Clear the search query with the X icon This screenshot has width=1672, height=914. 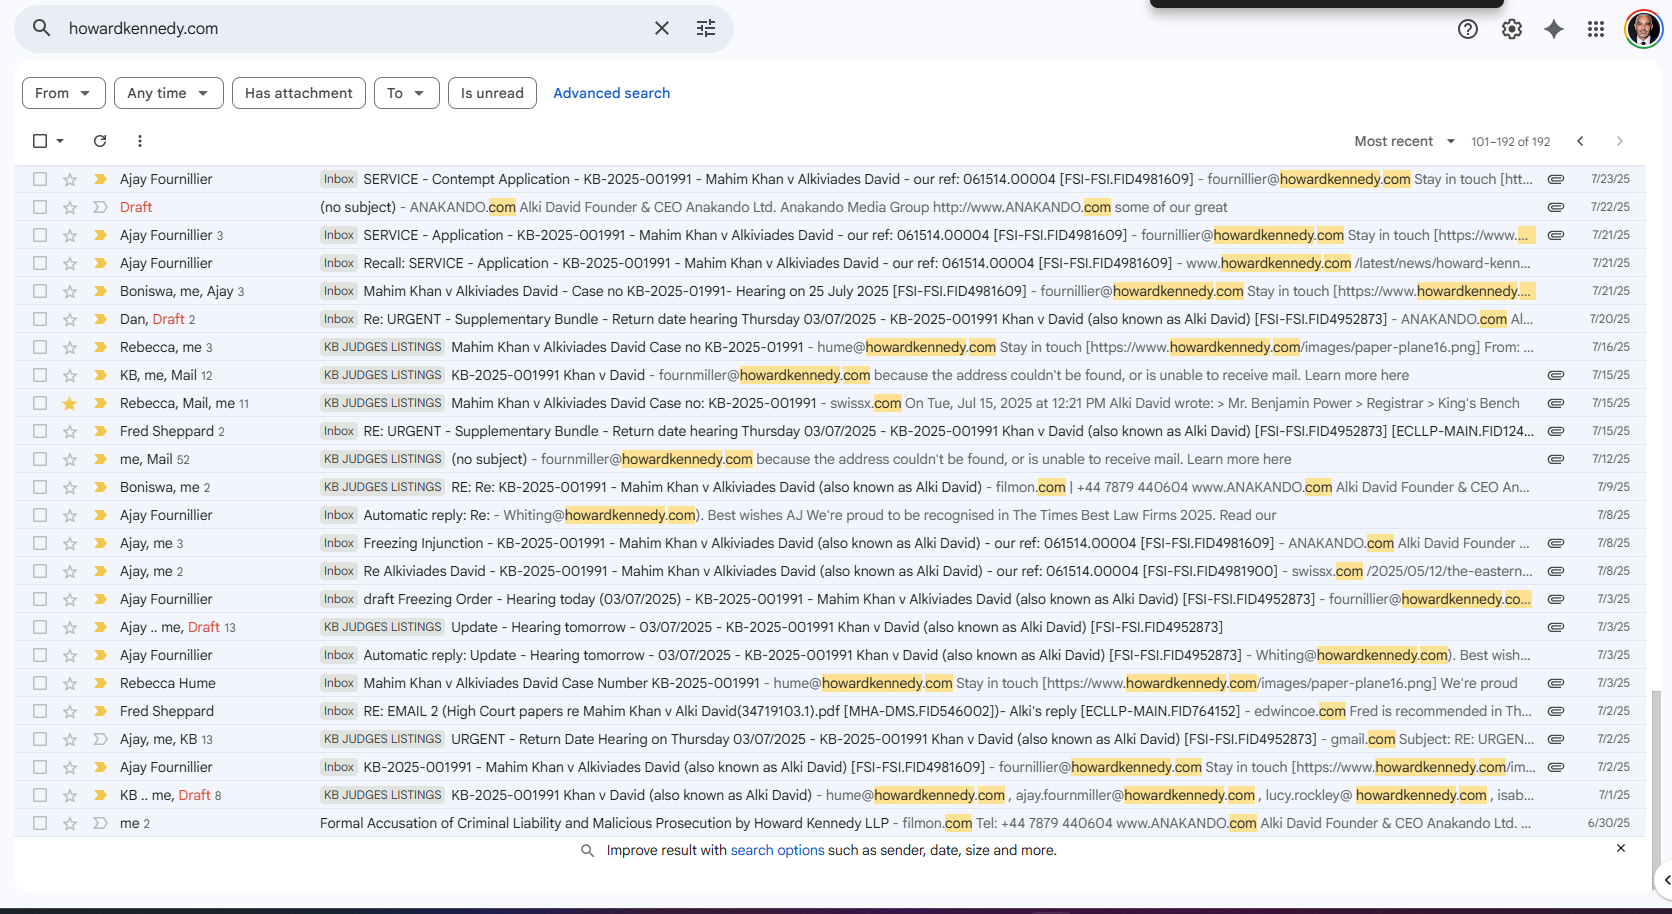click(x=661, y=28)
